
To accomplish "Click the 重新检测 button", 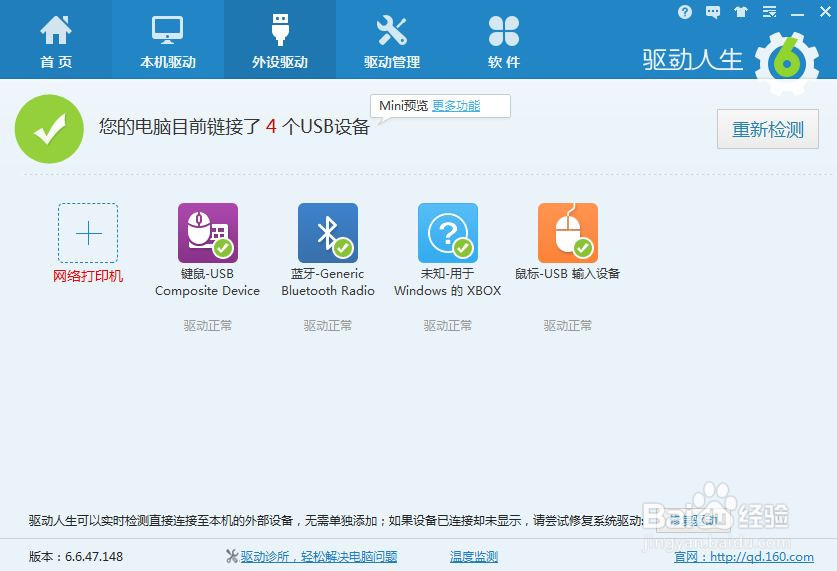I will click(x=768, y=129).
